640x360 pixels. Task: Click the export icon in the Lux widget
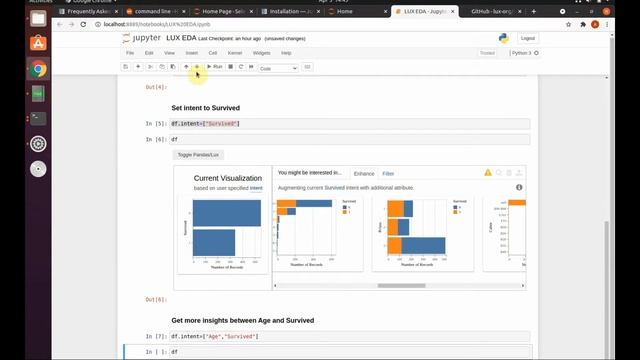[519, 173]
